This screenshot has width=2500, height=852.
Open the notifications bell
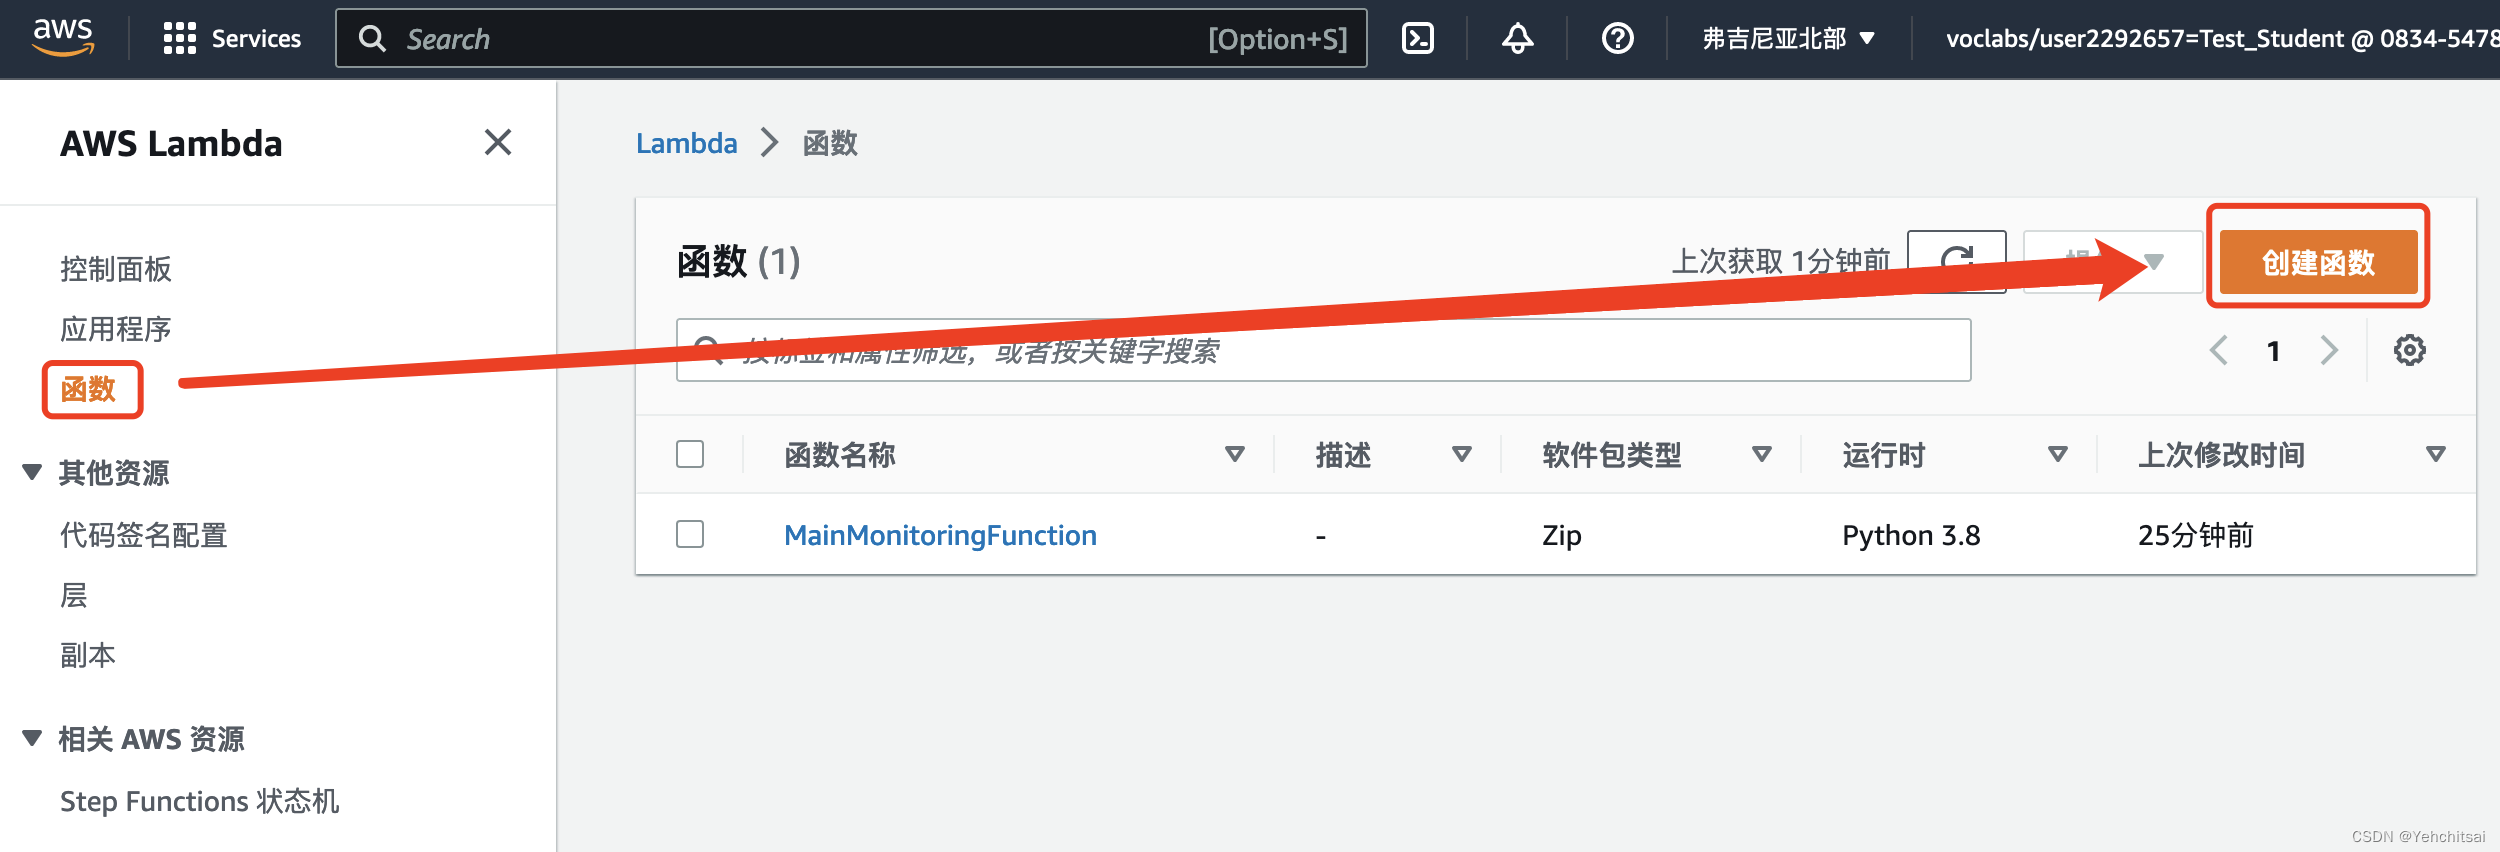coord(1517,39)
